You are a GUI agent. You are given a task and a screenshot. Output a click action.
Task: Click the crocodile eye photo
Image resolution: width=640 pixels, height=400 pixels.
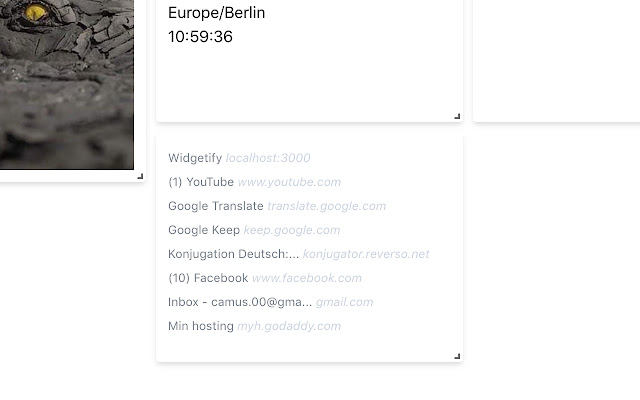[67, 84]
